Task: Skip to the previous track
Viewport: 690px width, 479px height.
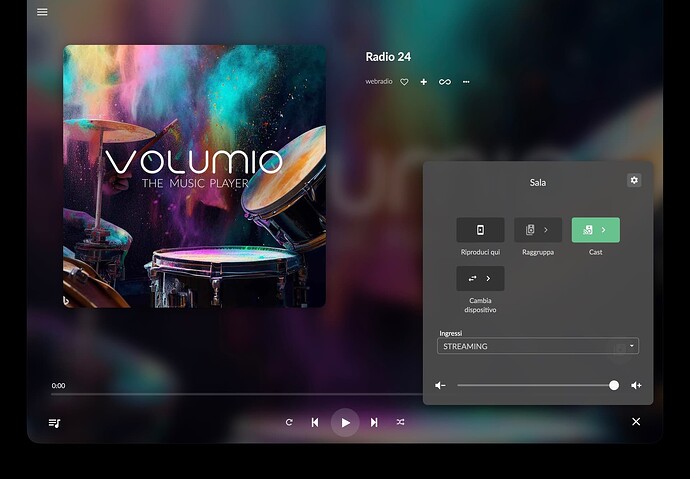Action: pos(315,422)
